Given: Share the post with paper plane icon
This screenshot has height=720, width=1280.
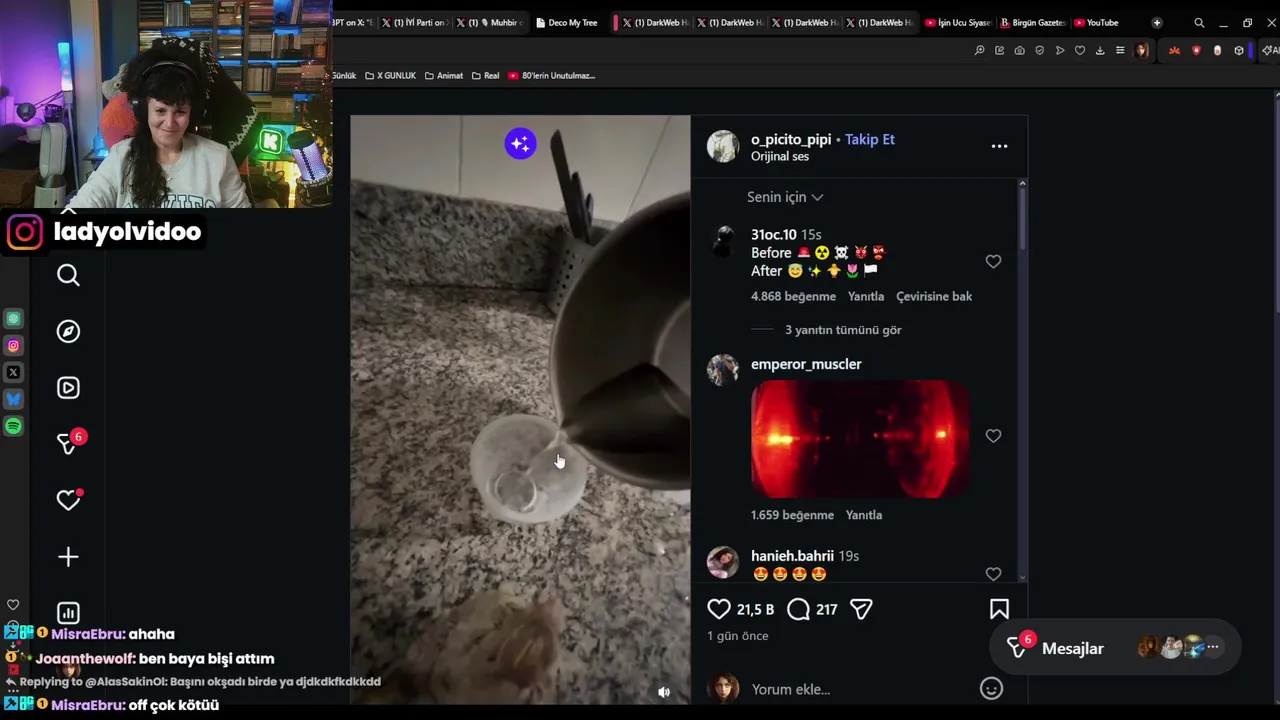Looking at the screenshot, I should 861,609.
